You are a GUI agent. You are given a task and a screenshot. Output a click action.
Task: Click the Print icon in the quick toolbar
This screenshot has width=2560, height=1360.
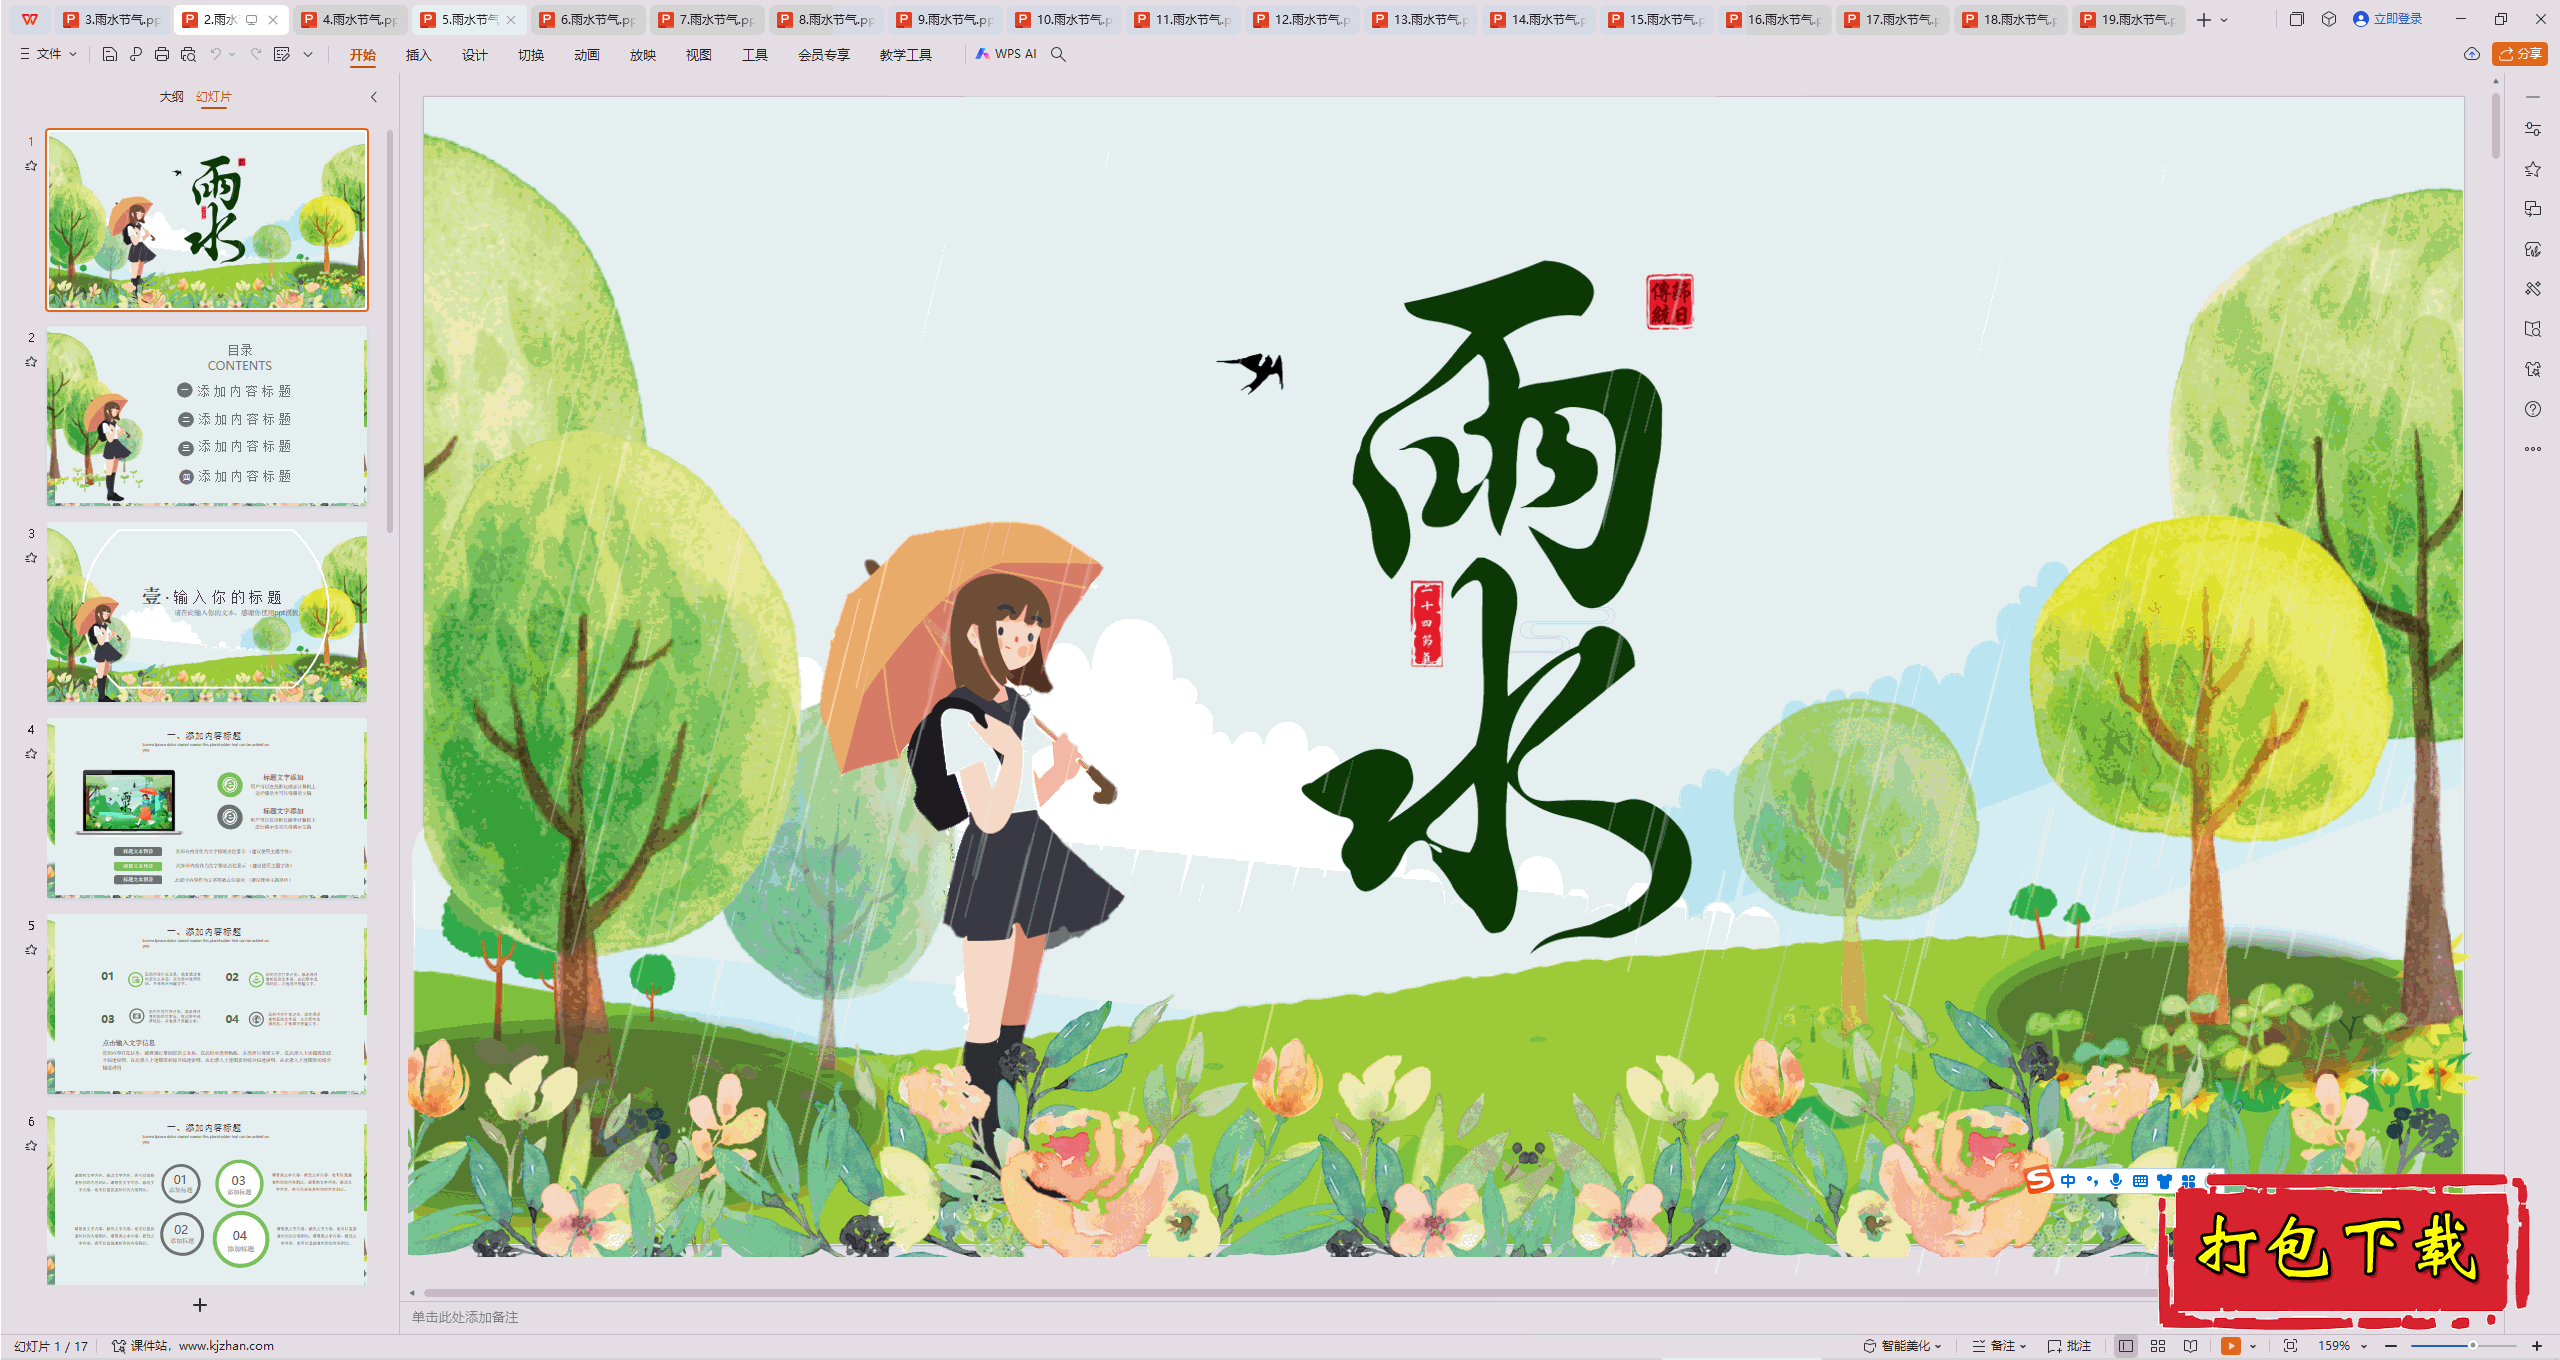pyautogui.click(x=162, y=55)
